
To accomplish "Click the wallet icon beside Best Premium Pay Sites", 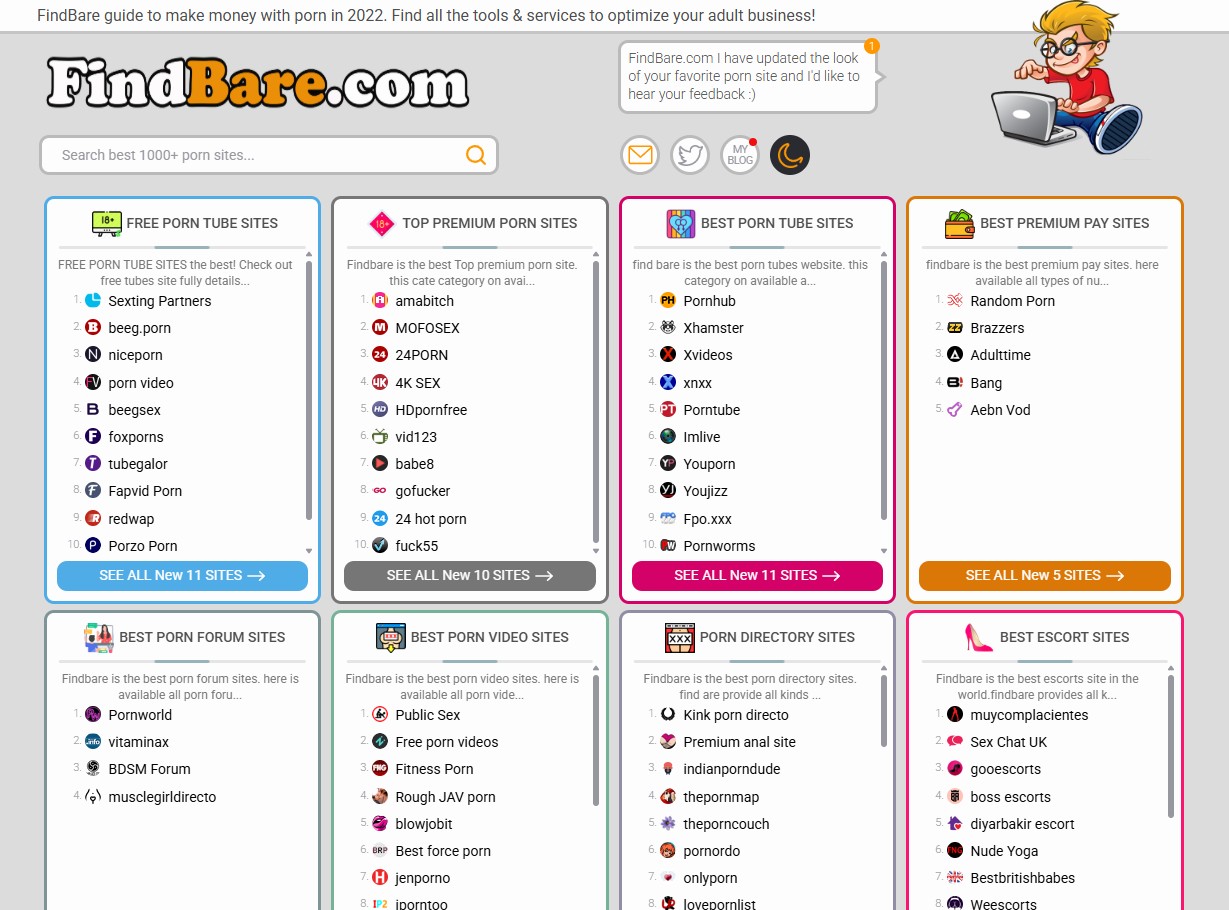I will tap(959, 223).
